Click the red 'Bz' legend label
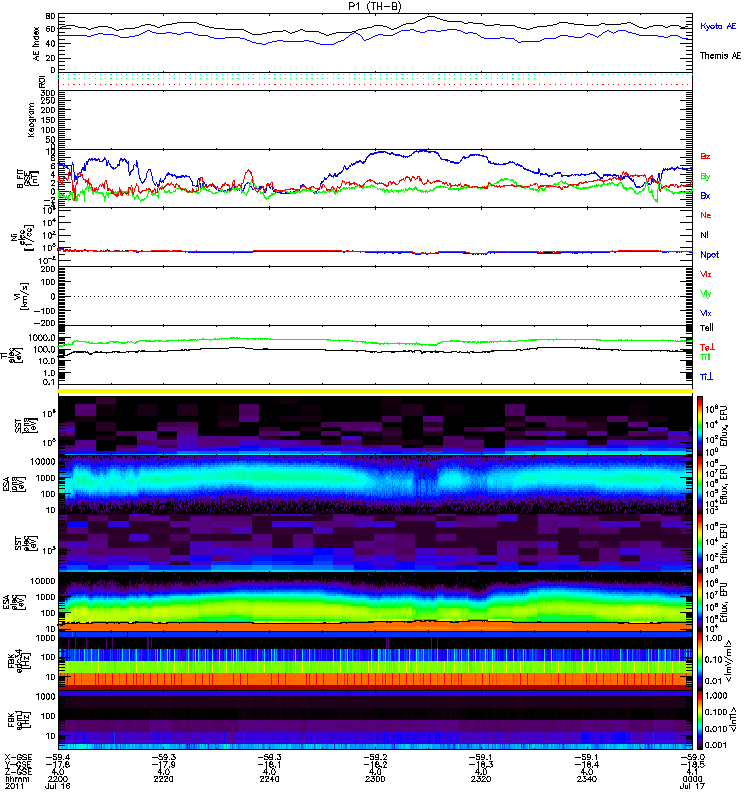Viewport: 750px width, 800px height. (705, 156)
